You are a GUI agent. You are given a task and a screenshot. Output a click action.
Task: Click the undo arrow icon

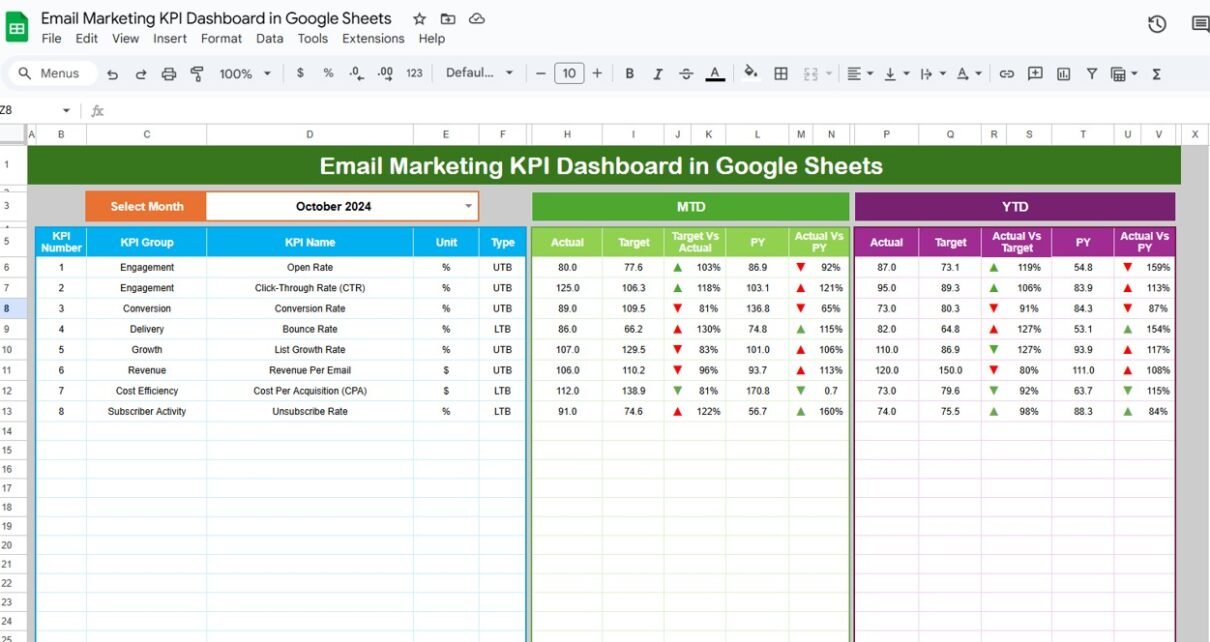click(113, 74)
